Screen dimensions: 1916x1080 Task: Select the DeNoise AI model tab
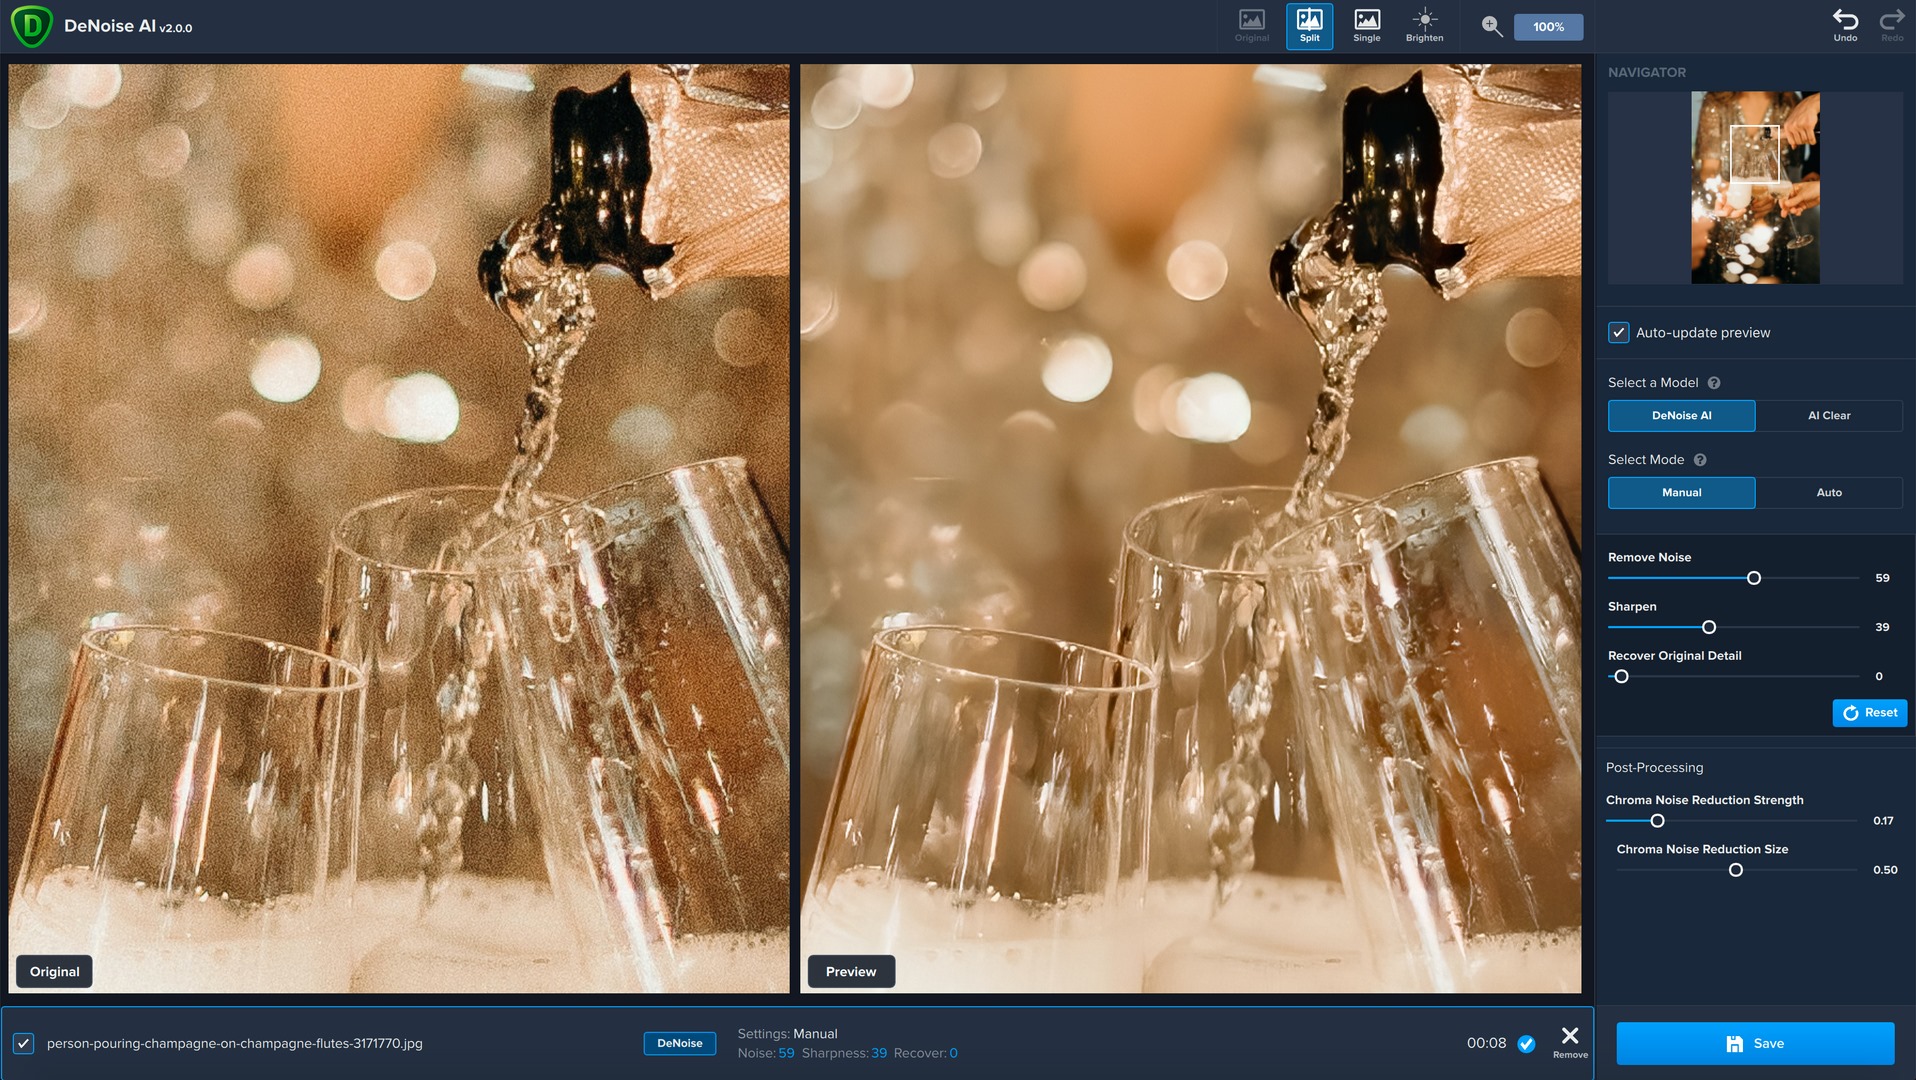coord(1681,416)
